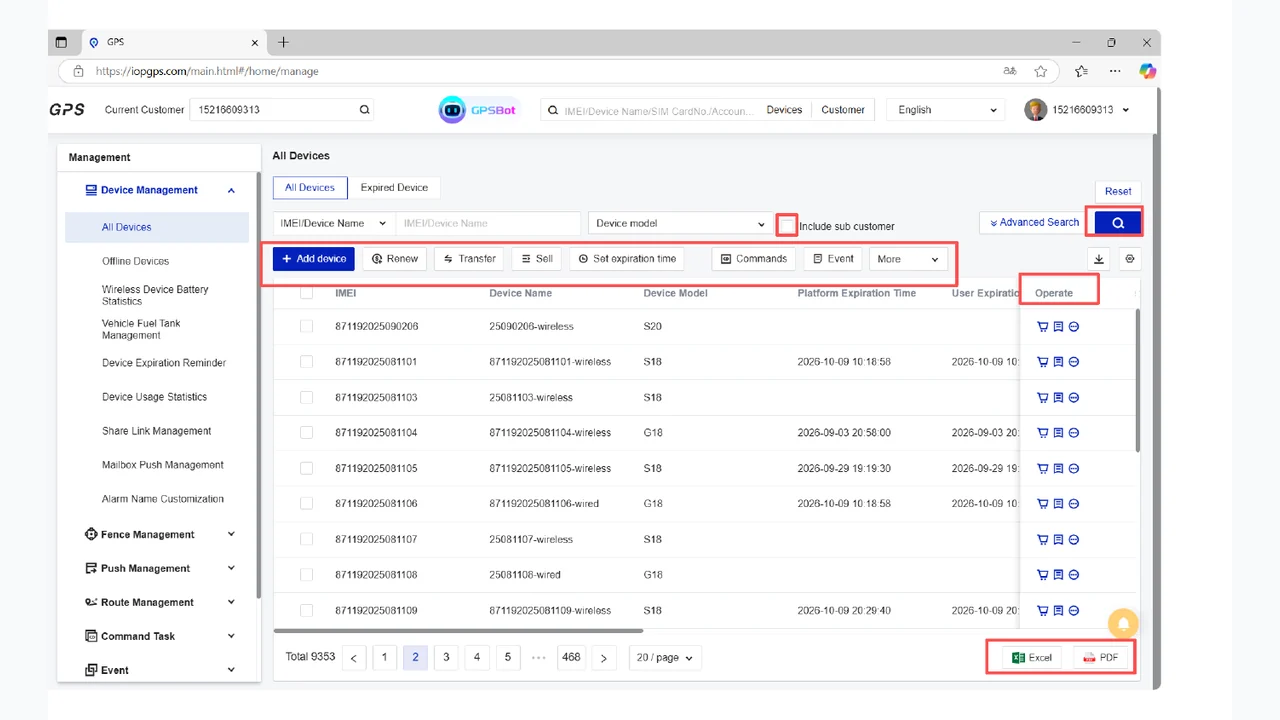Collapse the Device Management section
Image resolution: width=1280 pixels, height=720 pixels.
point(231,190)
